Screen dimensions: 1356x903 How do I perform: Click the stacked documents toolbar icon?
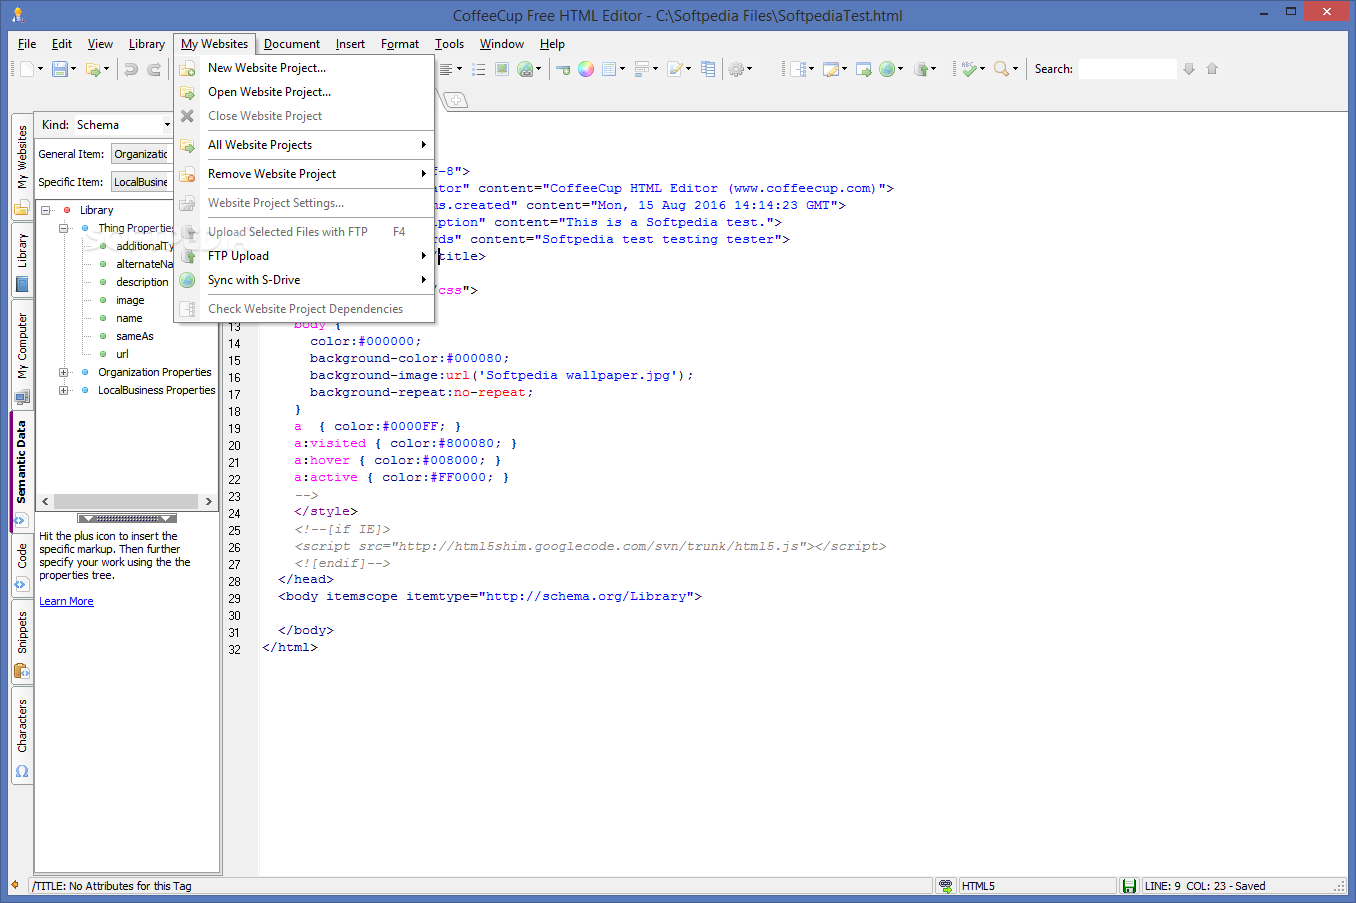pos(708,69)
